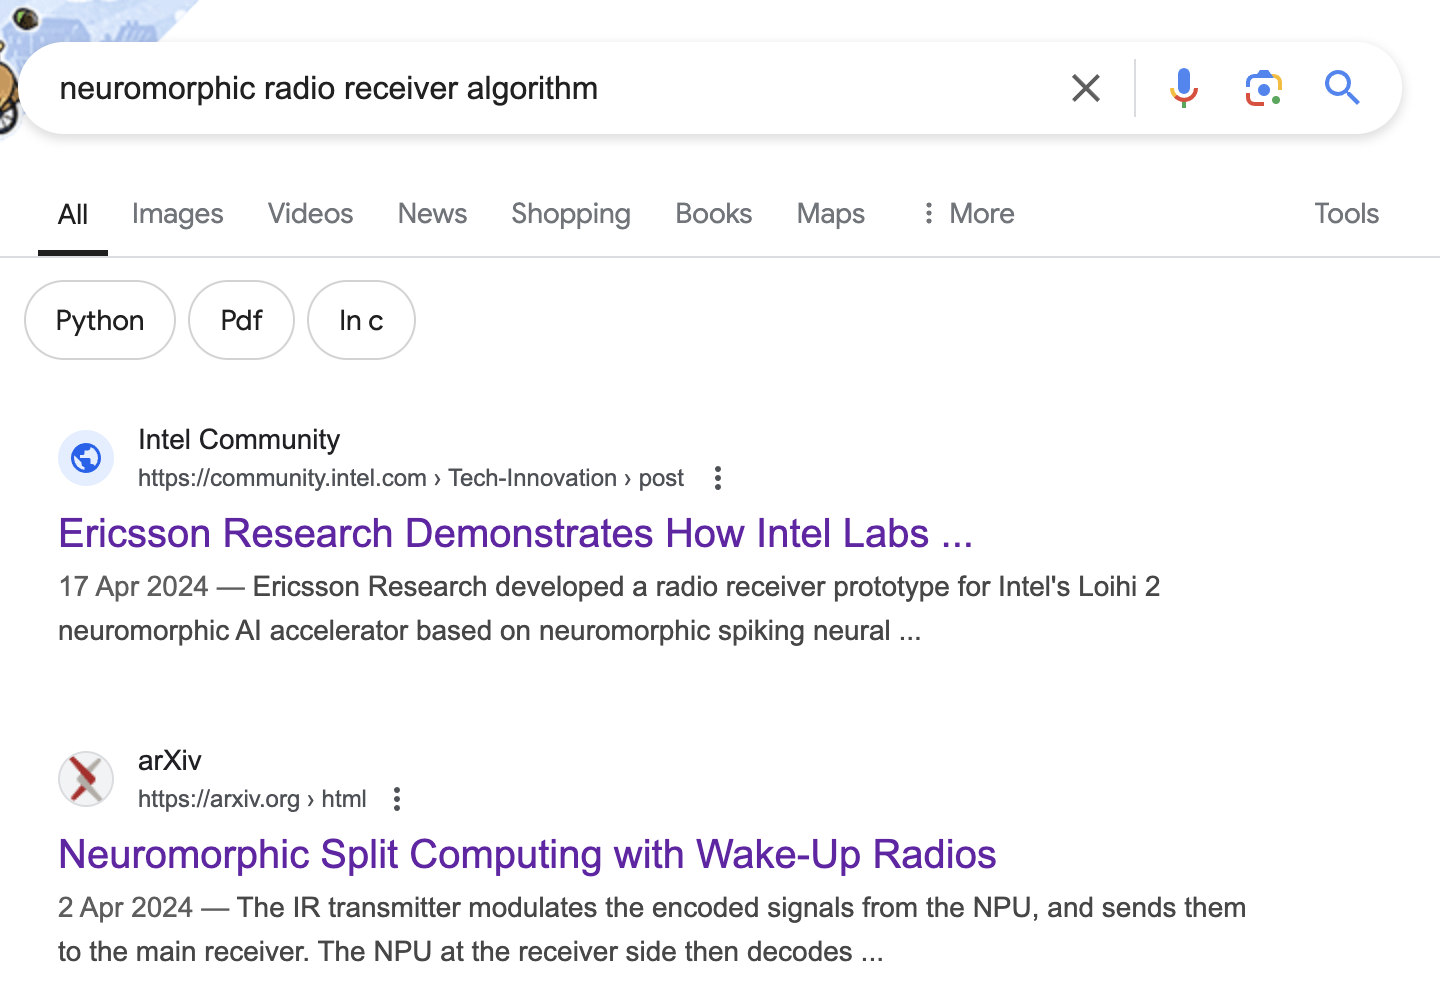Go to the Books tab
The image size is (1440, 1008).
(713, 213)
